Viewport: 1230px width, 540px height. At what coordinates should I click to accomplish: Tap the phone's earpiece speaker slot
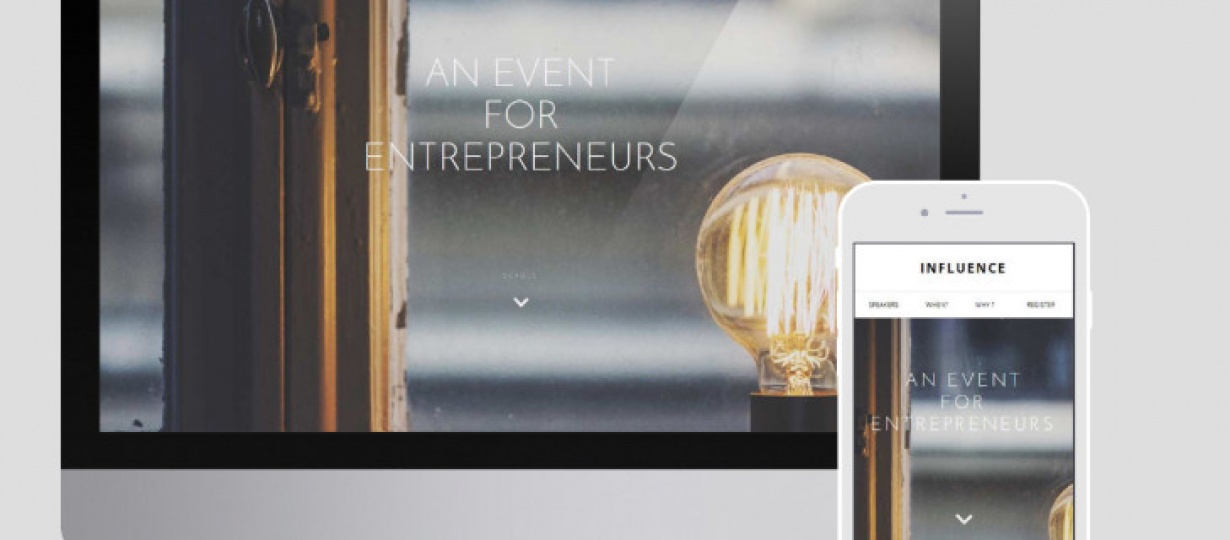click(964, 212)
